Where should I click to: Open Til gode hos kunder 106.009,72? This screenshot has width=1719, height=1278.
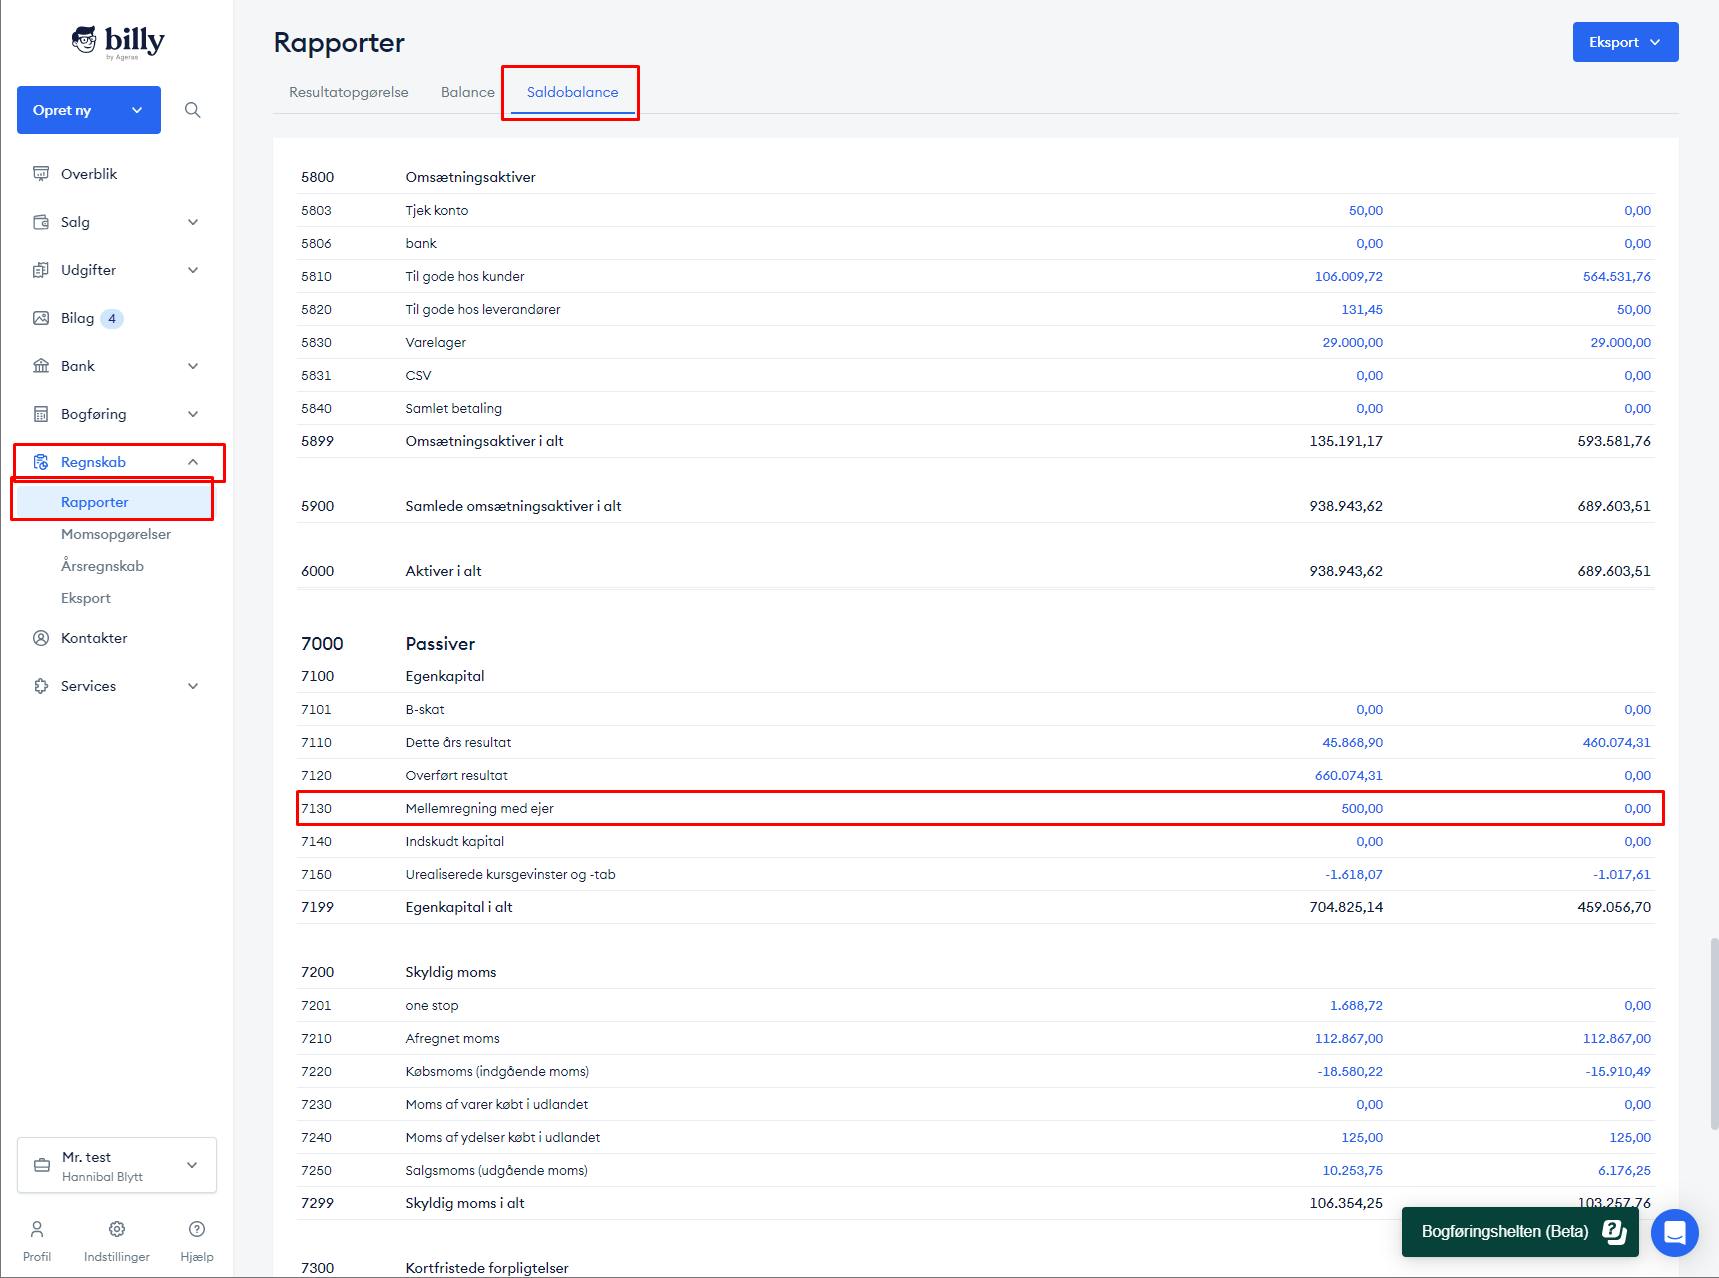(1348, 276)
